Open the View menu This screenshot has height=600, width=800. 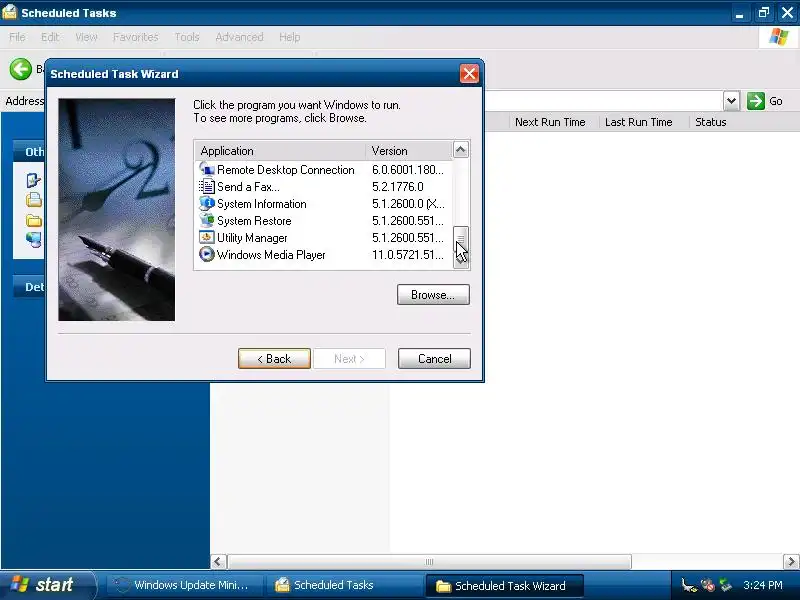86,37
